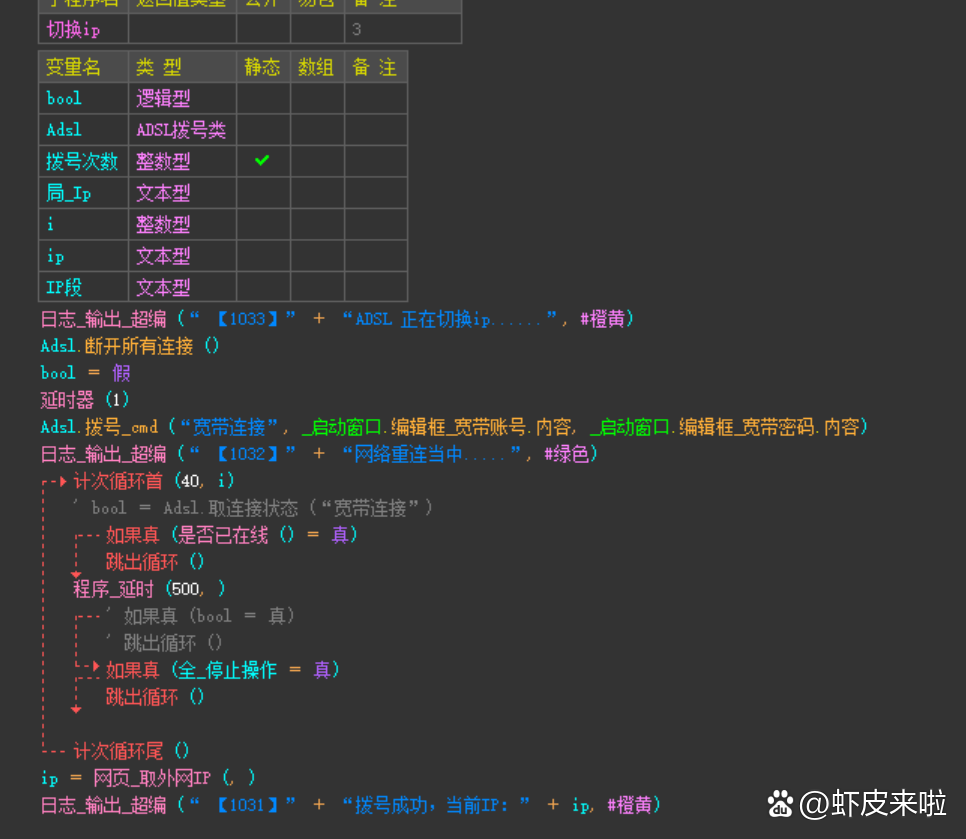Click the remark cell containing 3
This screenshot has height=839, width=966.
pyautogui.click(x=356, y=29)
